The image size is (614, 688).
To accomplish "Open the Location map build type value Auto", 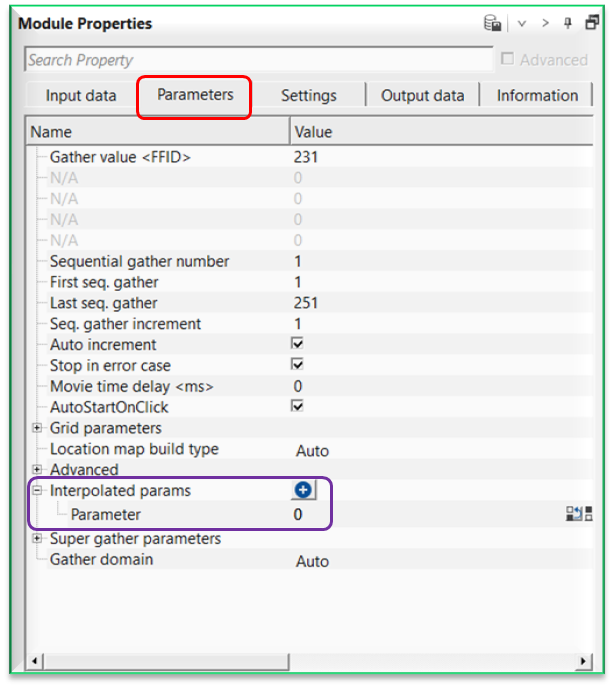I will [x=312, y=451].
